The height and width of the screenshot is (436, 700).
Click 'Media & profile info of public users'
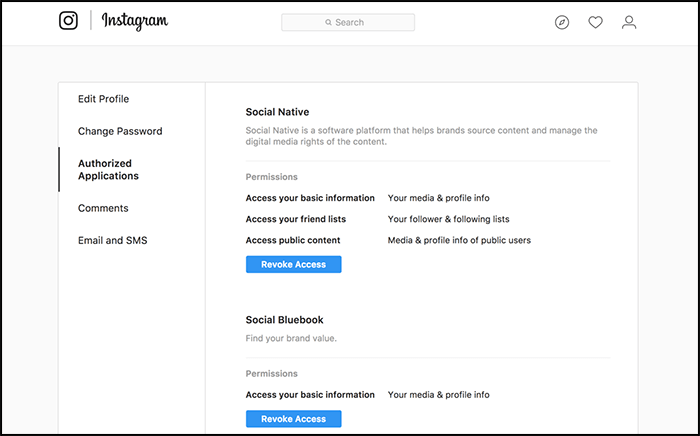click(x=459, y=240)
